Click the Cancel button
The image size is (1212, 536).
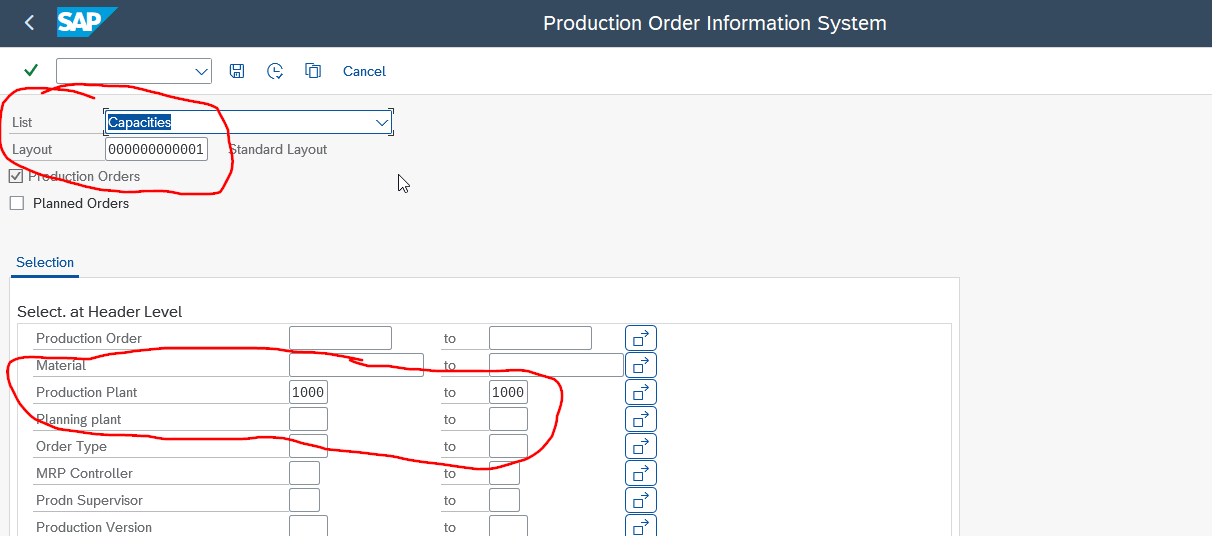364,71
